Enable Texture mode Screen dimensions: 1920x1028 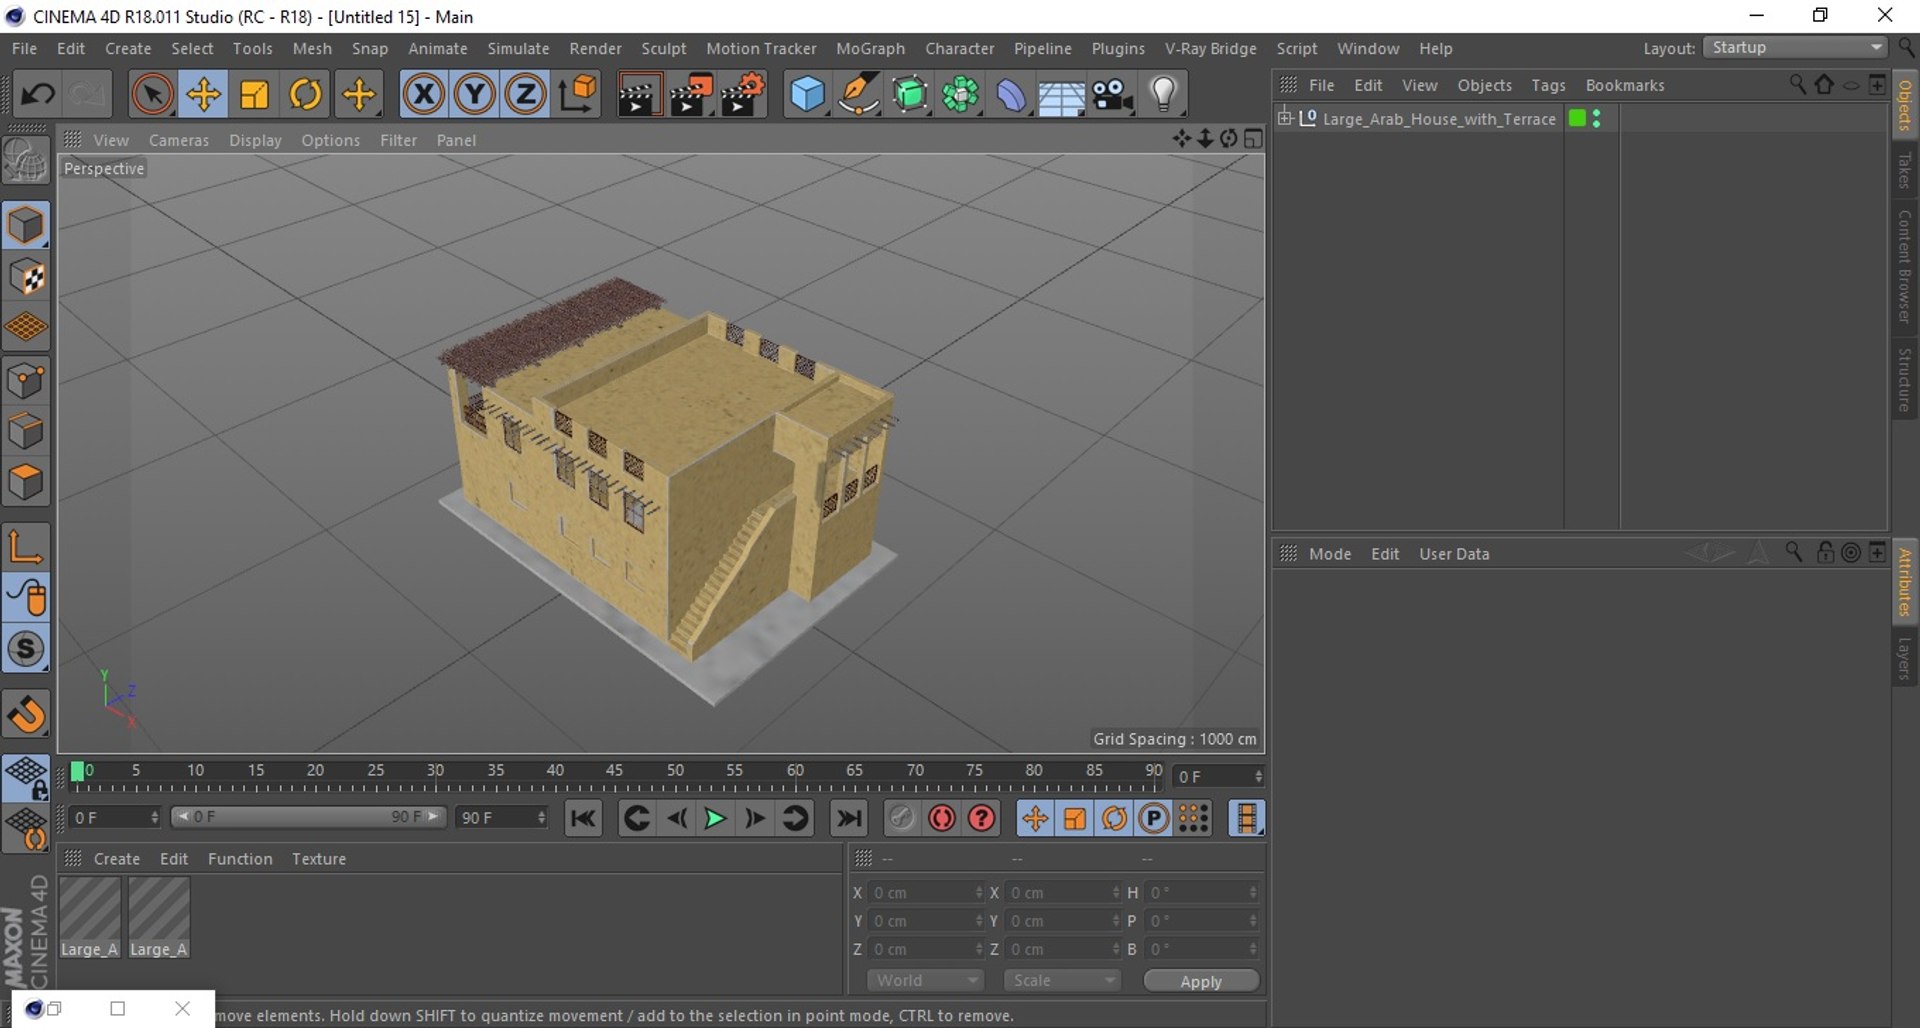[26, 277]
